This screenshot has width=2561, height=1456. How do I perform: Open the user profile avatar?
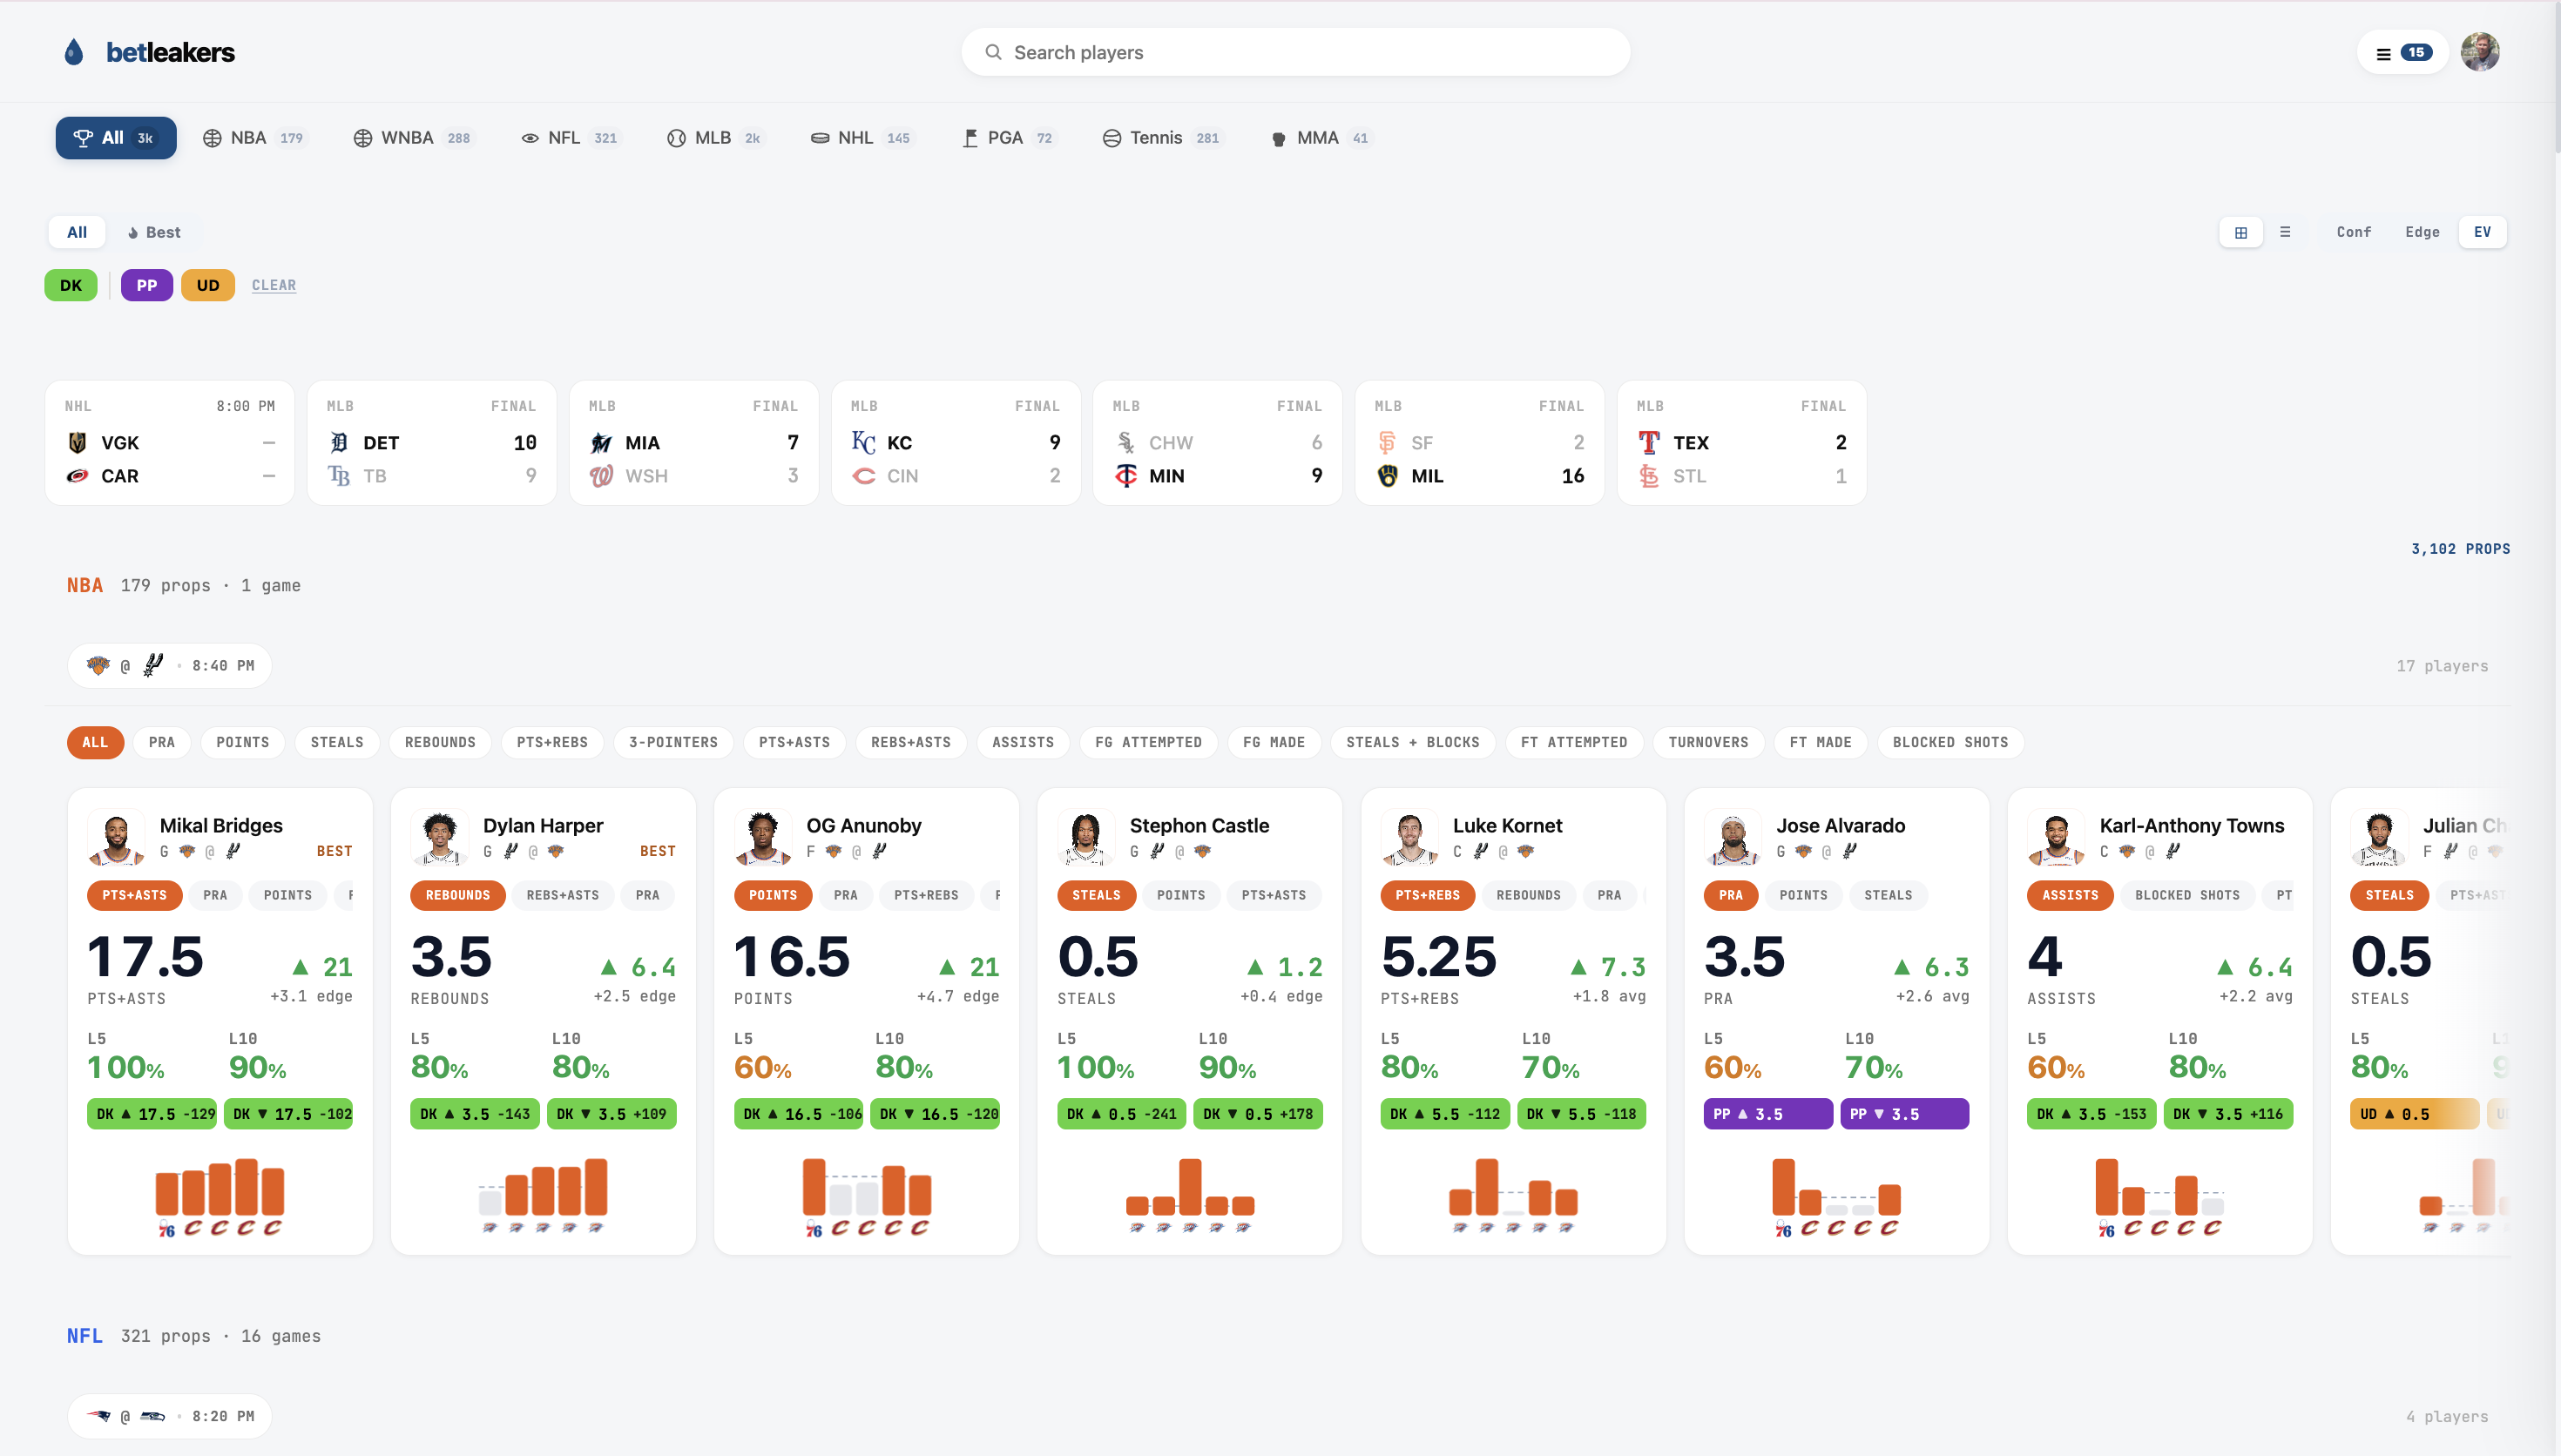tap(2480, 52)
